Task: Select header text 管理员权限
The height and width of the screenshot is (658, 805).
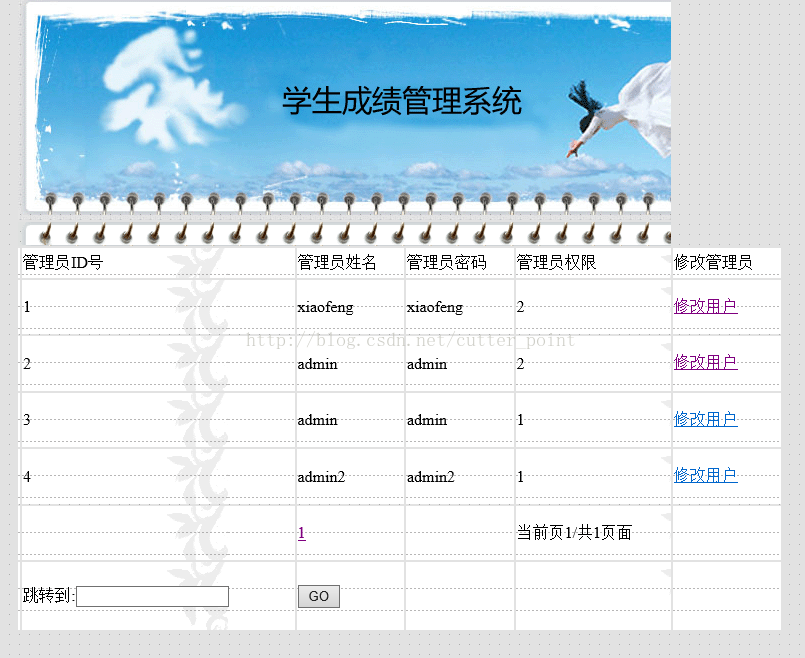Action: (557, 262)
